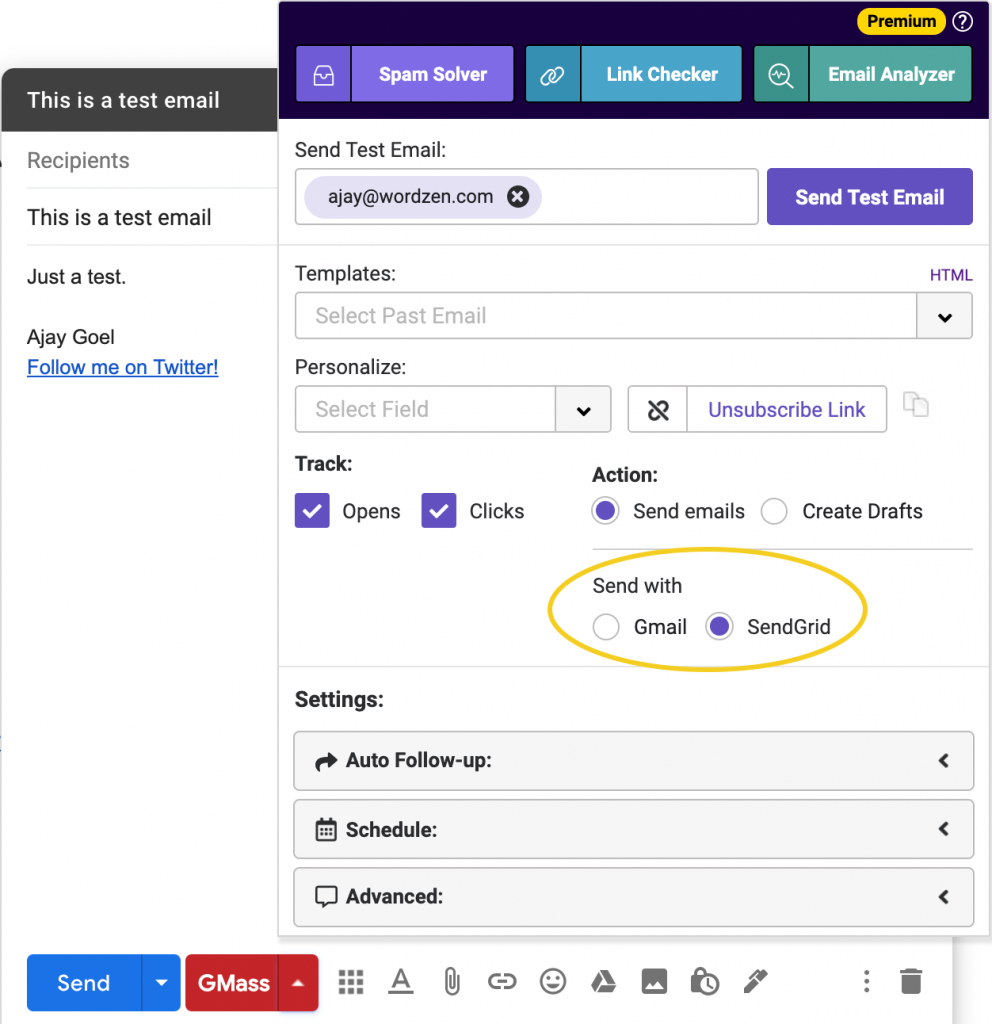Select the Gmail send-with radio button

coord(606,627)
